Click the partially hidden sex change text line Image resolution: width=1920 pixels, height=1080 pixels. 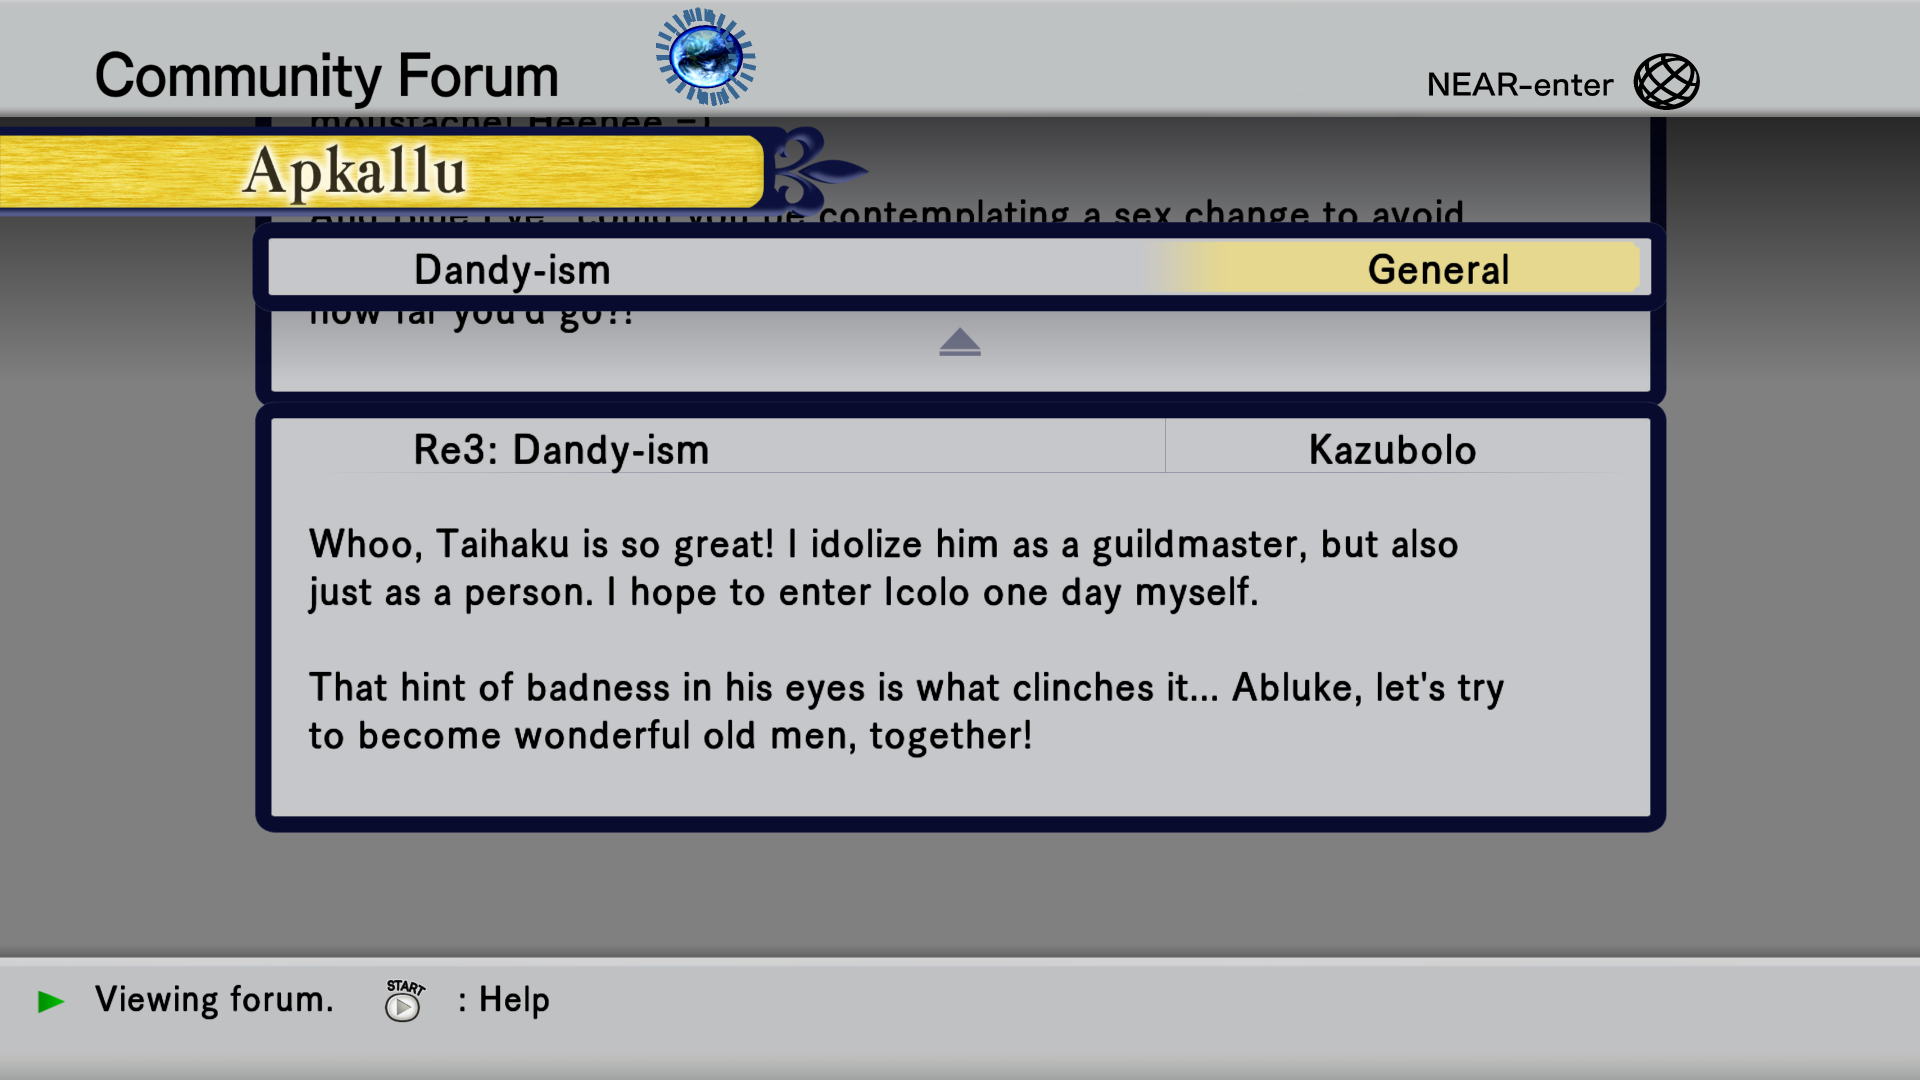1140,212
